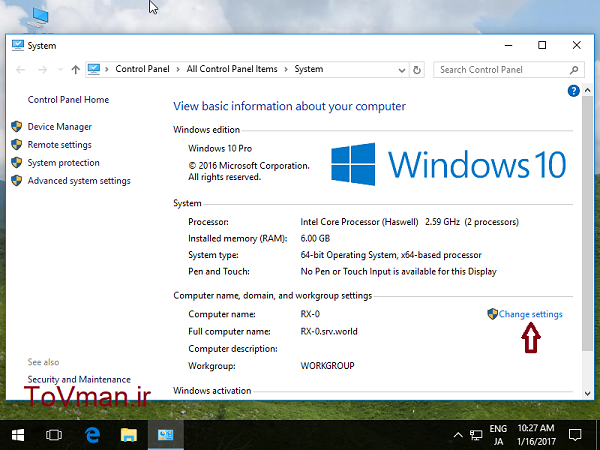The width and height of the screenshot is (600, 450).
Task: Open recent locations dropdown arrow
Action: pyautogui.click(x=60, y=70)
